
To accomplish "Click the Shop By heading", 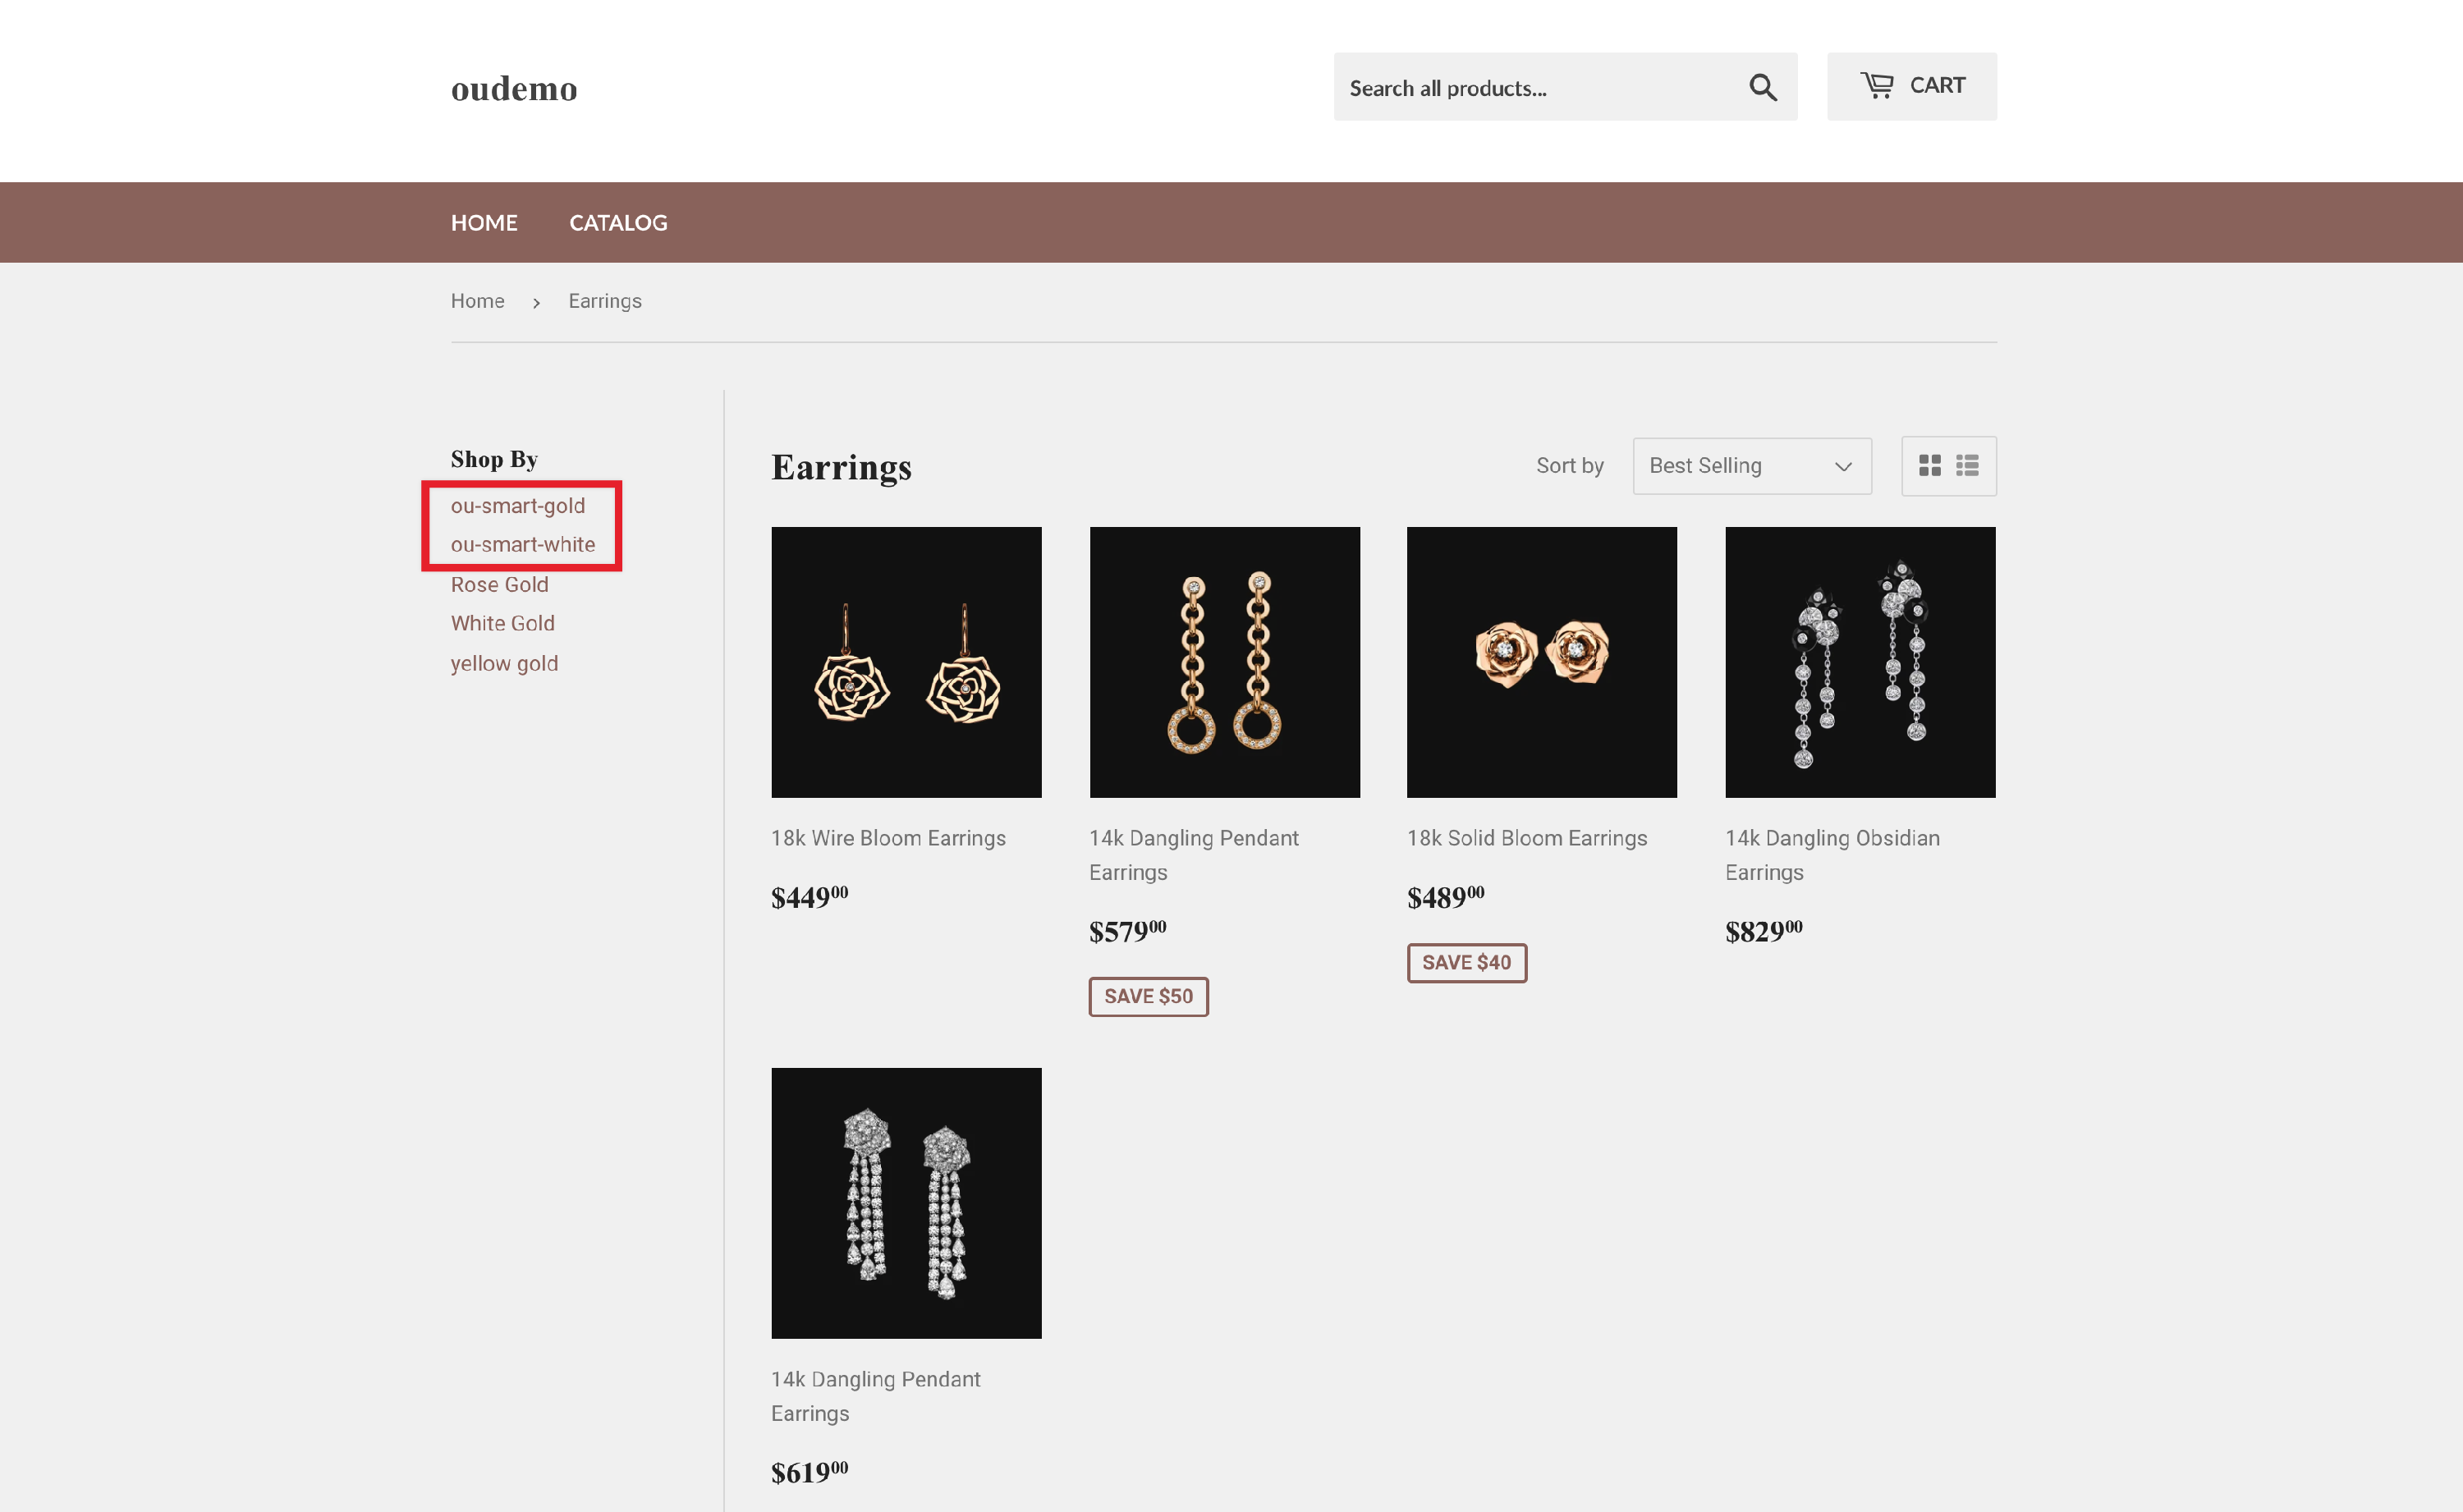I will (494, 459).
